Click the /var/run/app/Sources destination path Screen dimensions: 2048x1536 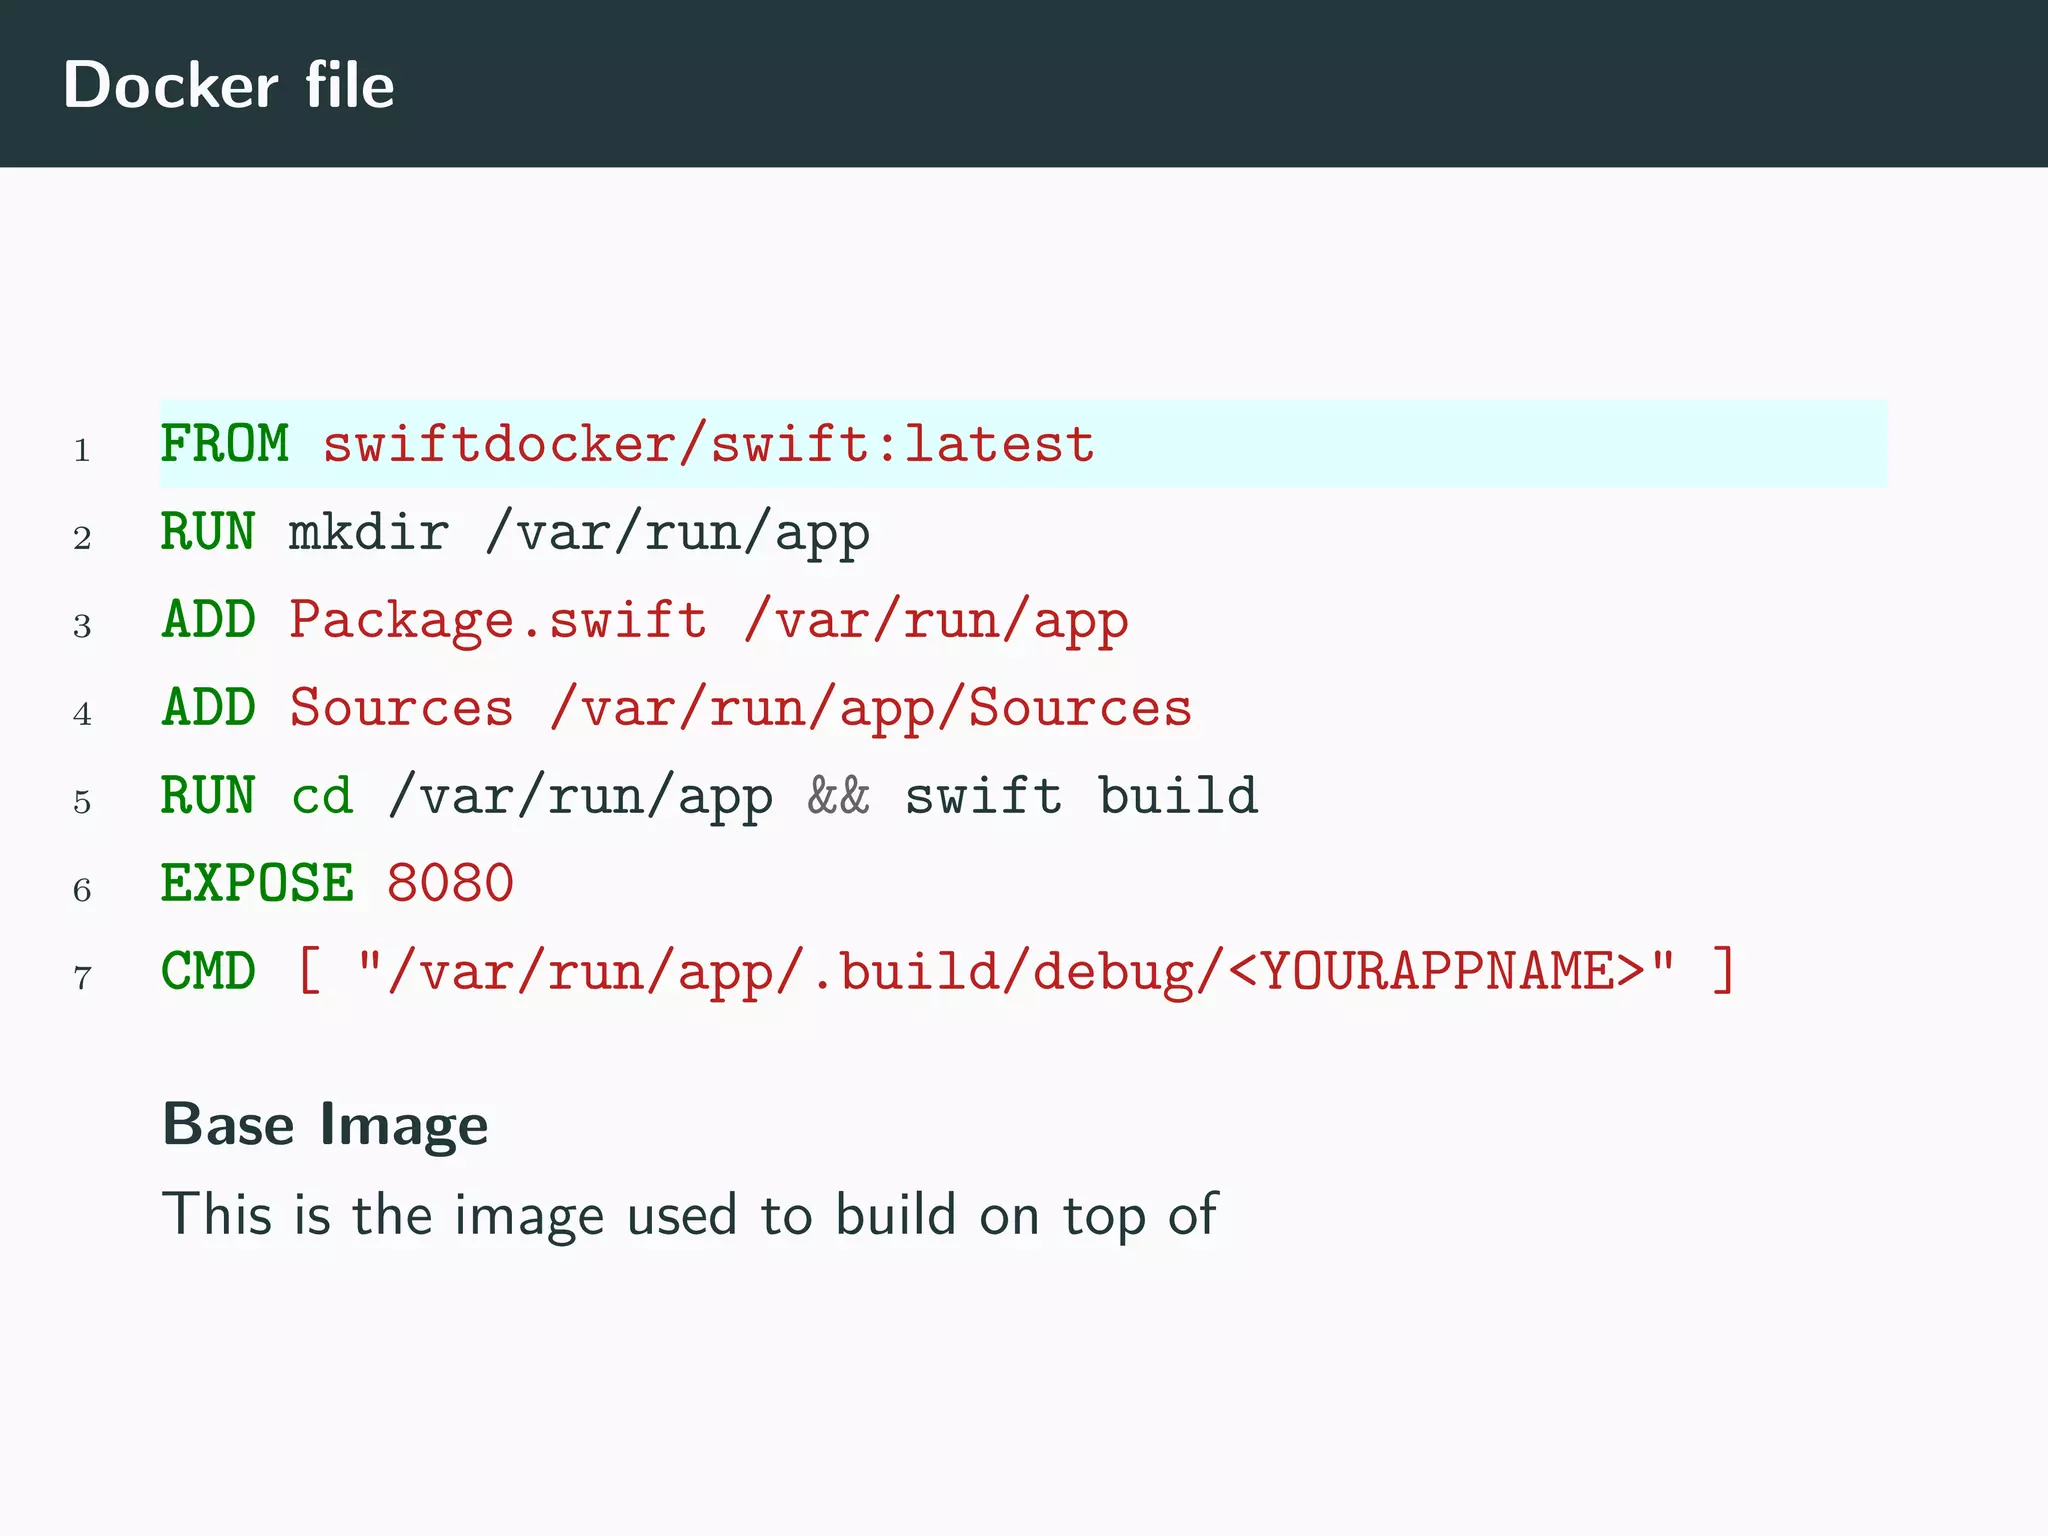pos(870,708)
